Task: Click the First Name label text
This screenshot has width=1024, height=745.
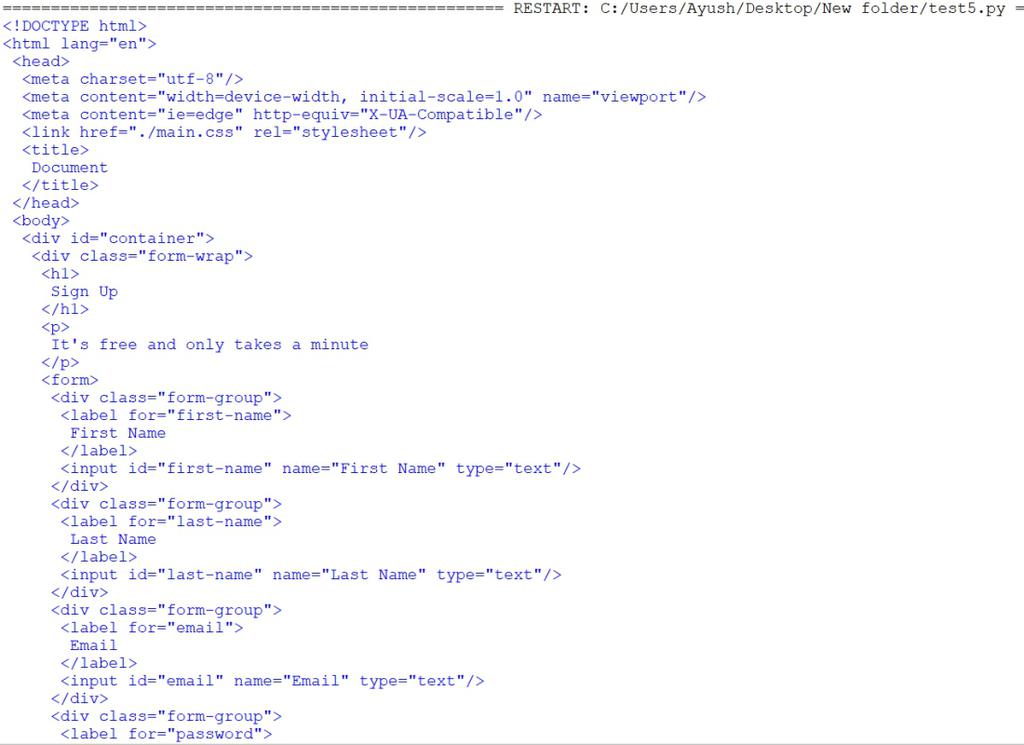Action: point(118,433)
